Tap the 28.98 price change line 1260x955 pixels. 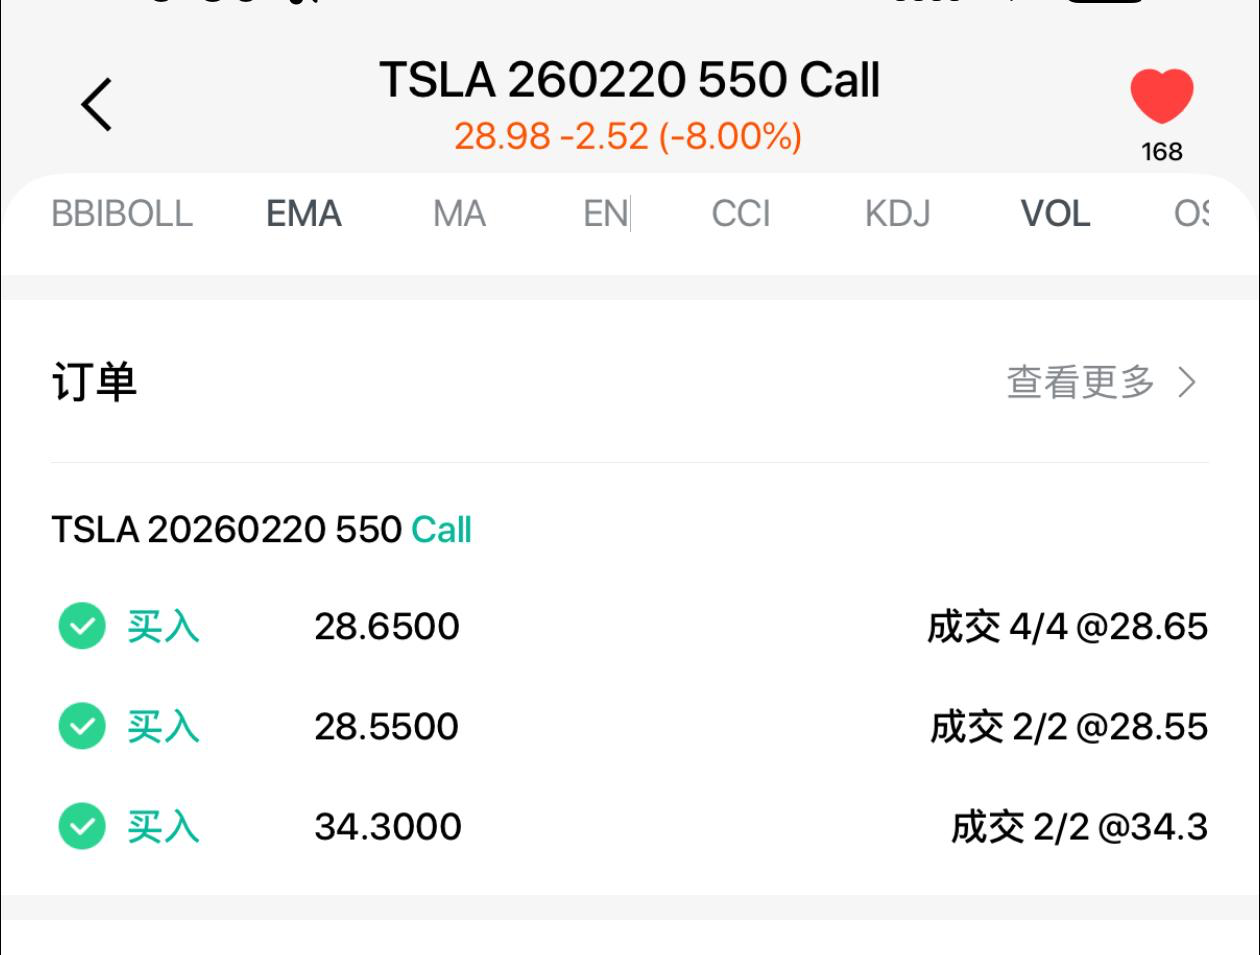[x=628, y=136]
